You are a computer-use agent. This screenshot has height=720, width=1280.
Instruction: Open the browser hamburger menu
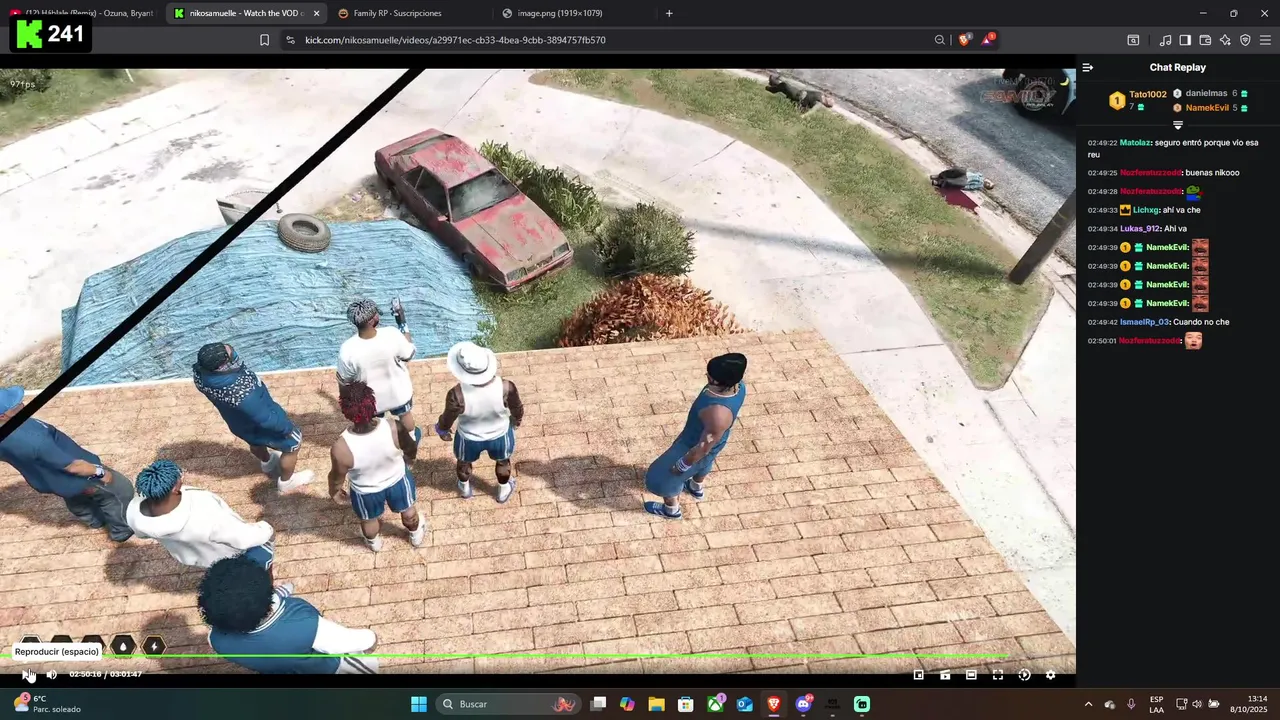point(1265,40)
